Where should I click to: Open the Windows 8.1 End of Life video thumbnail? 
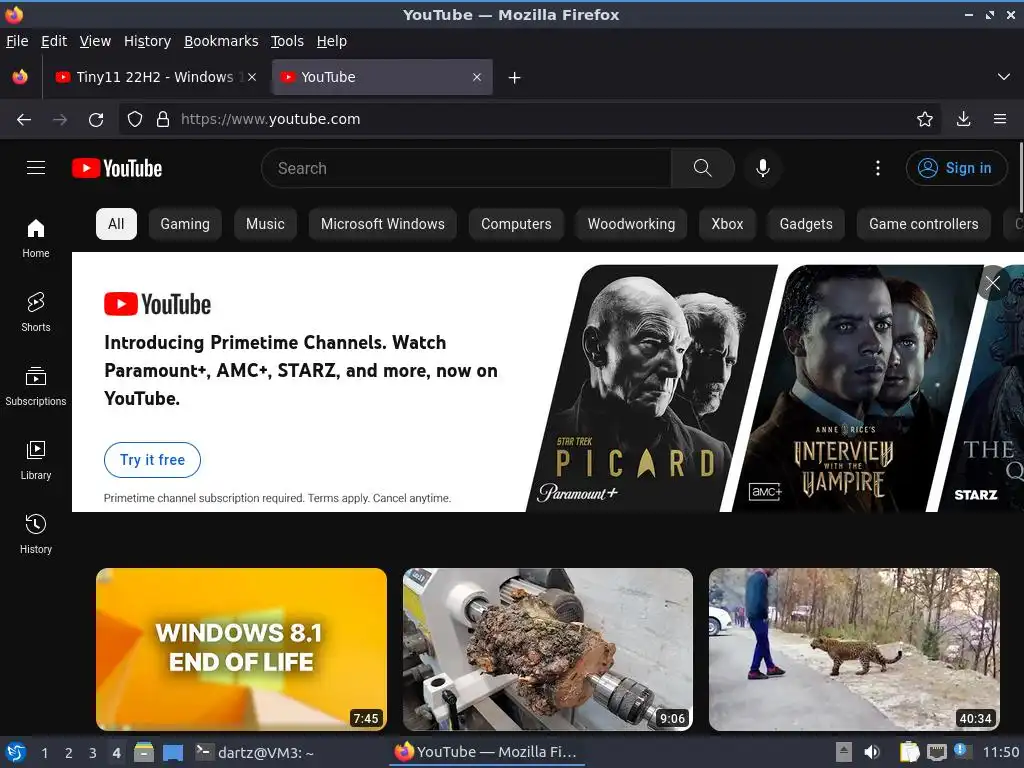click(241, 649)
